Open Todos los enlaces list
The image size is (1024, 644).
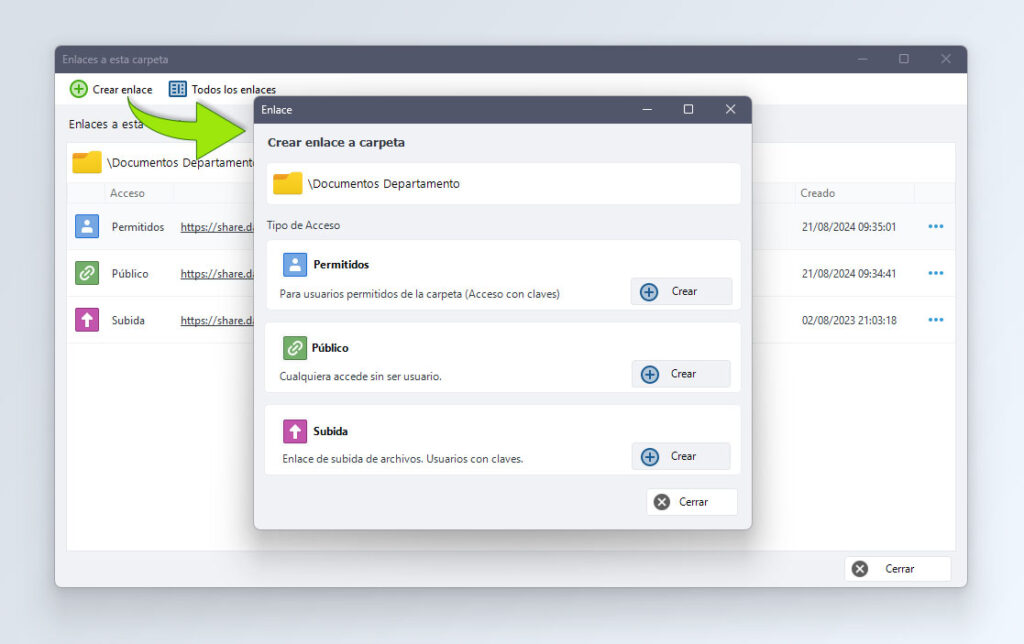(222, 89)
